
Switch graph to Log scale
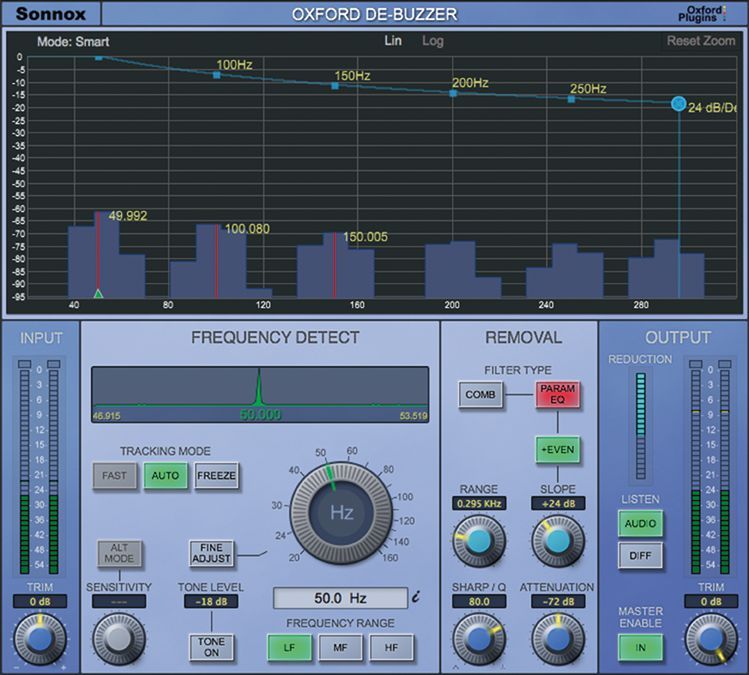point(433,41)
